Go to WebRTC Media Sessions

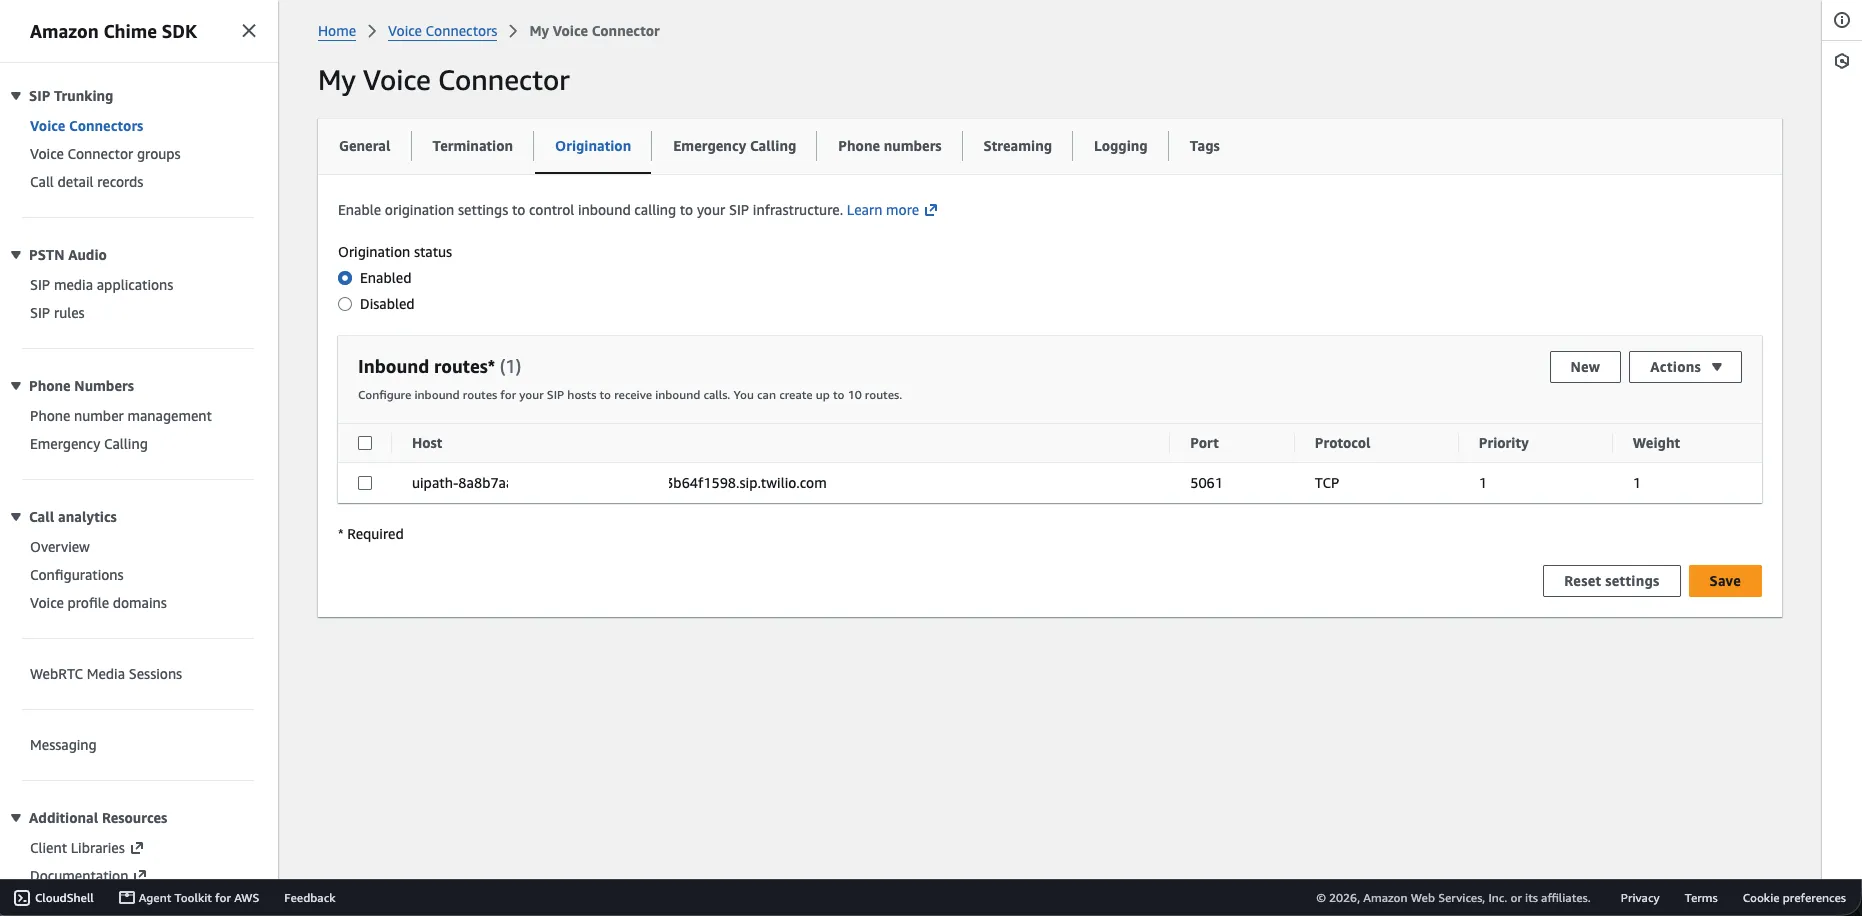pos(106,674)
